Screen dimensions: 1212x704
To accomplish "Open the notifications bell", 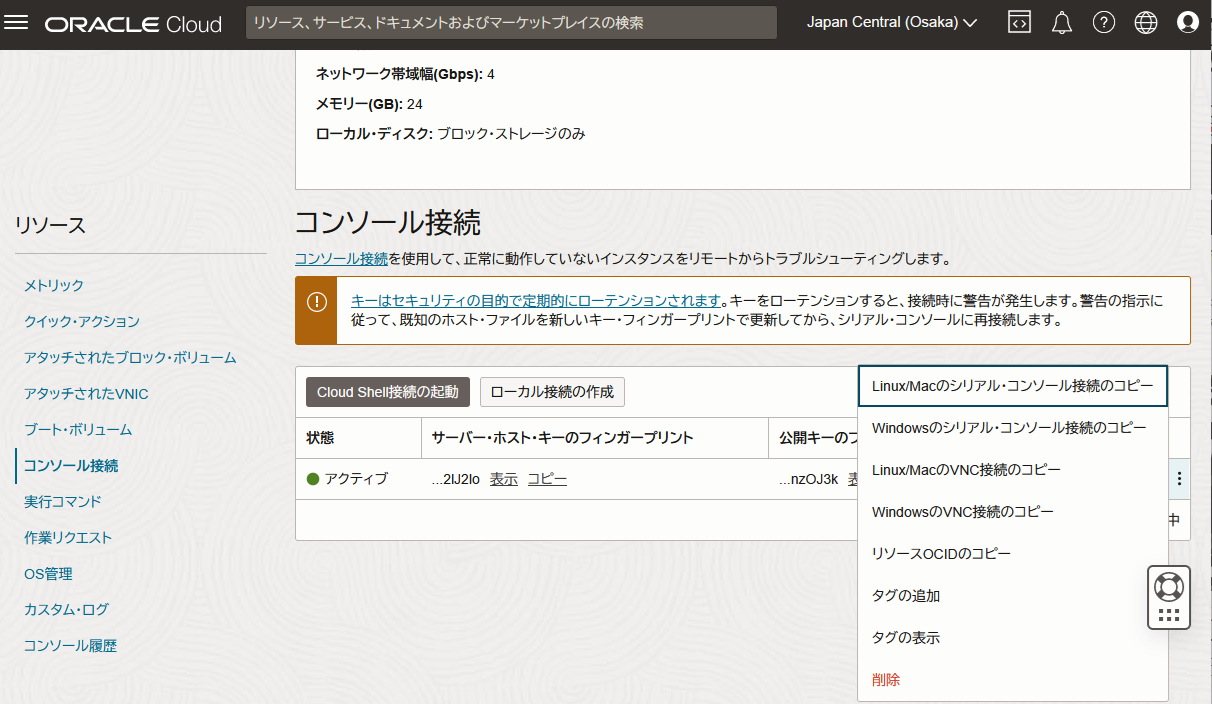I will [x=1062, y=23].
